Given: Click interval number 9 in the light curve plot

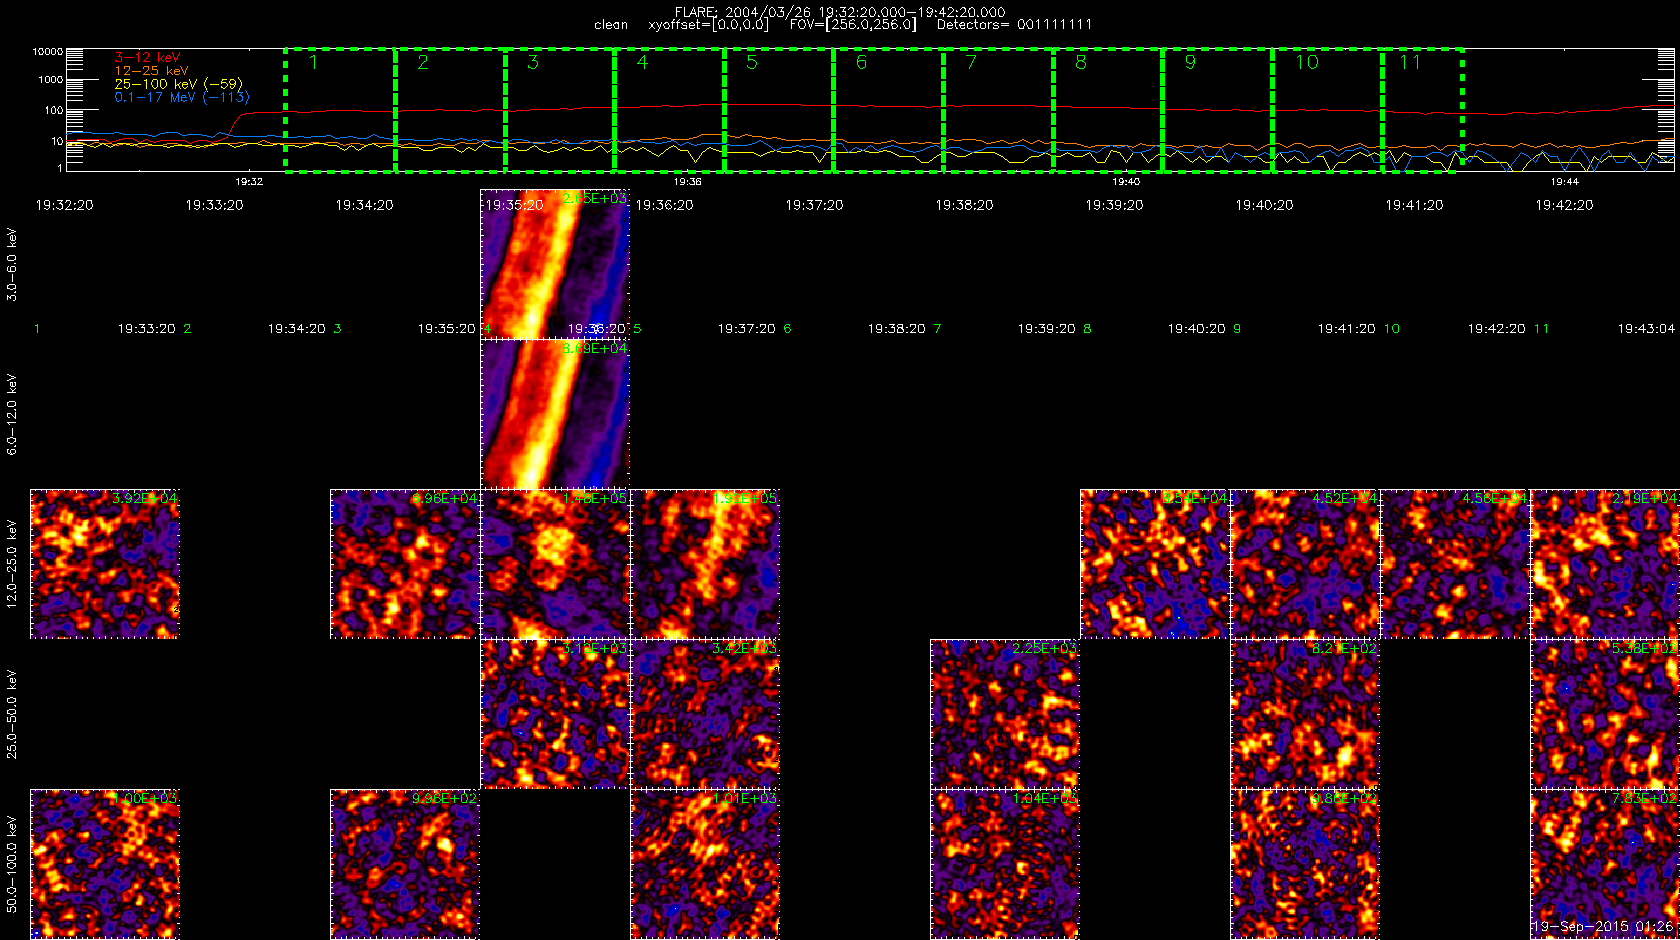Looking at the screenshot, I should [x=1190, y=63].
